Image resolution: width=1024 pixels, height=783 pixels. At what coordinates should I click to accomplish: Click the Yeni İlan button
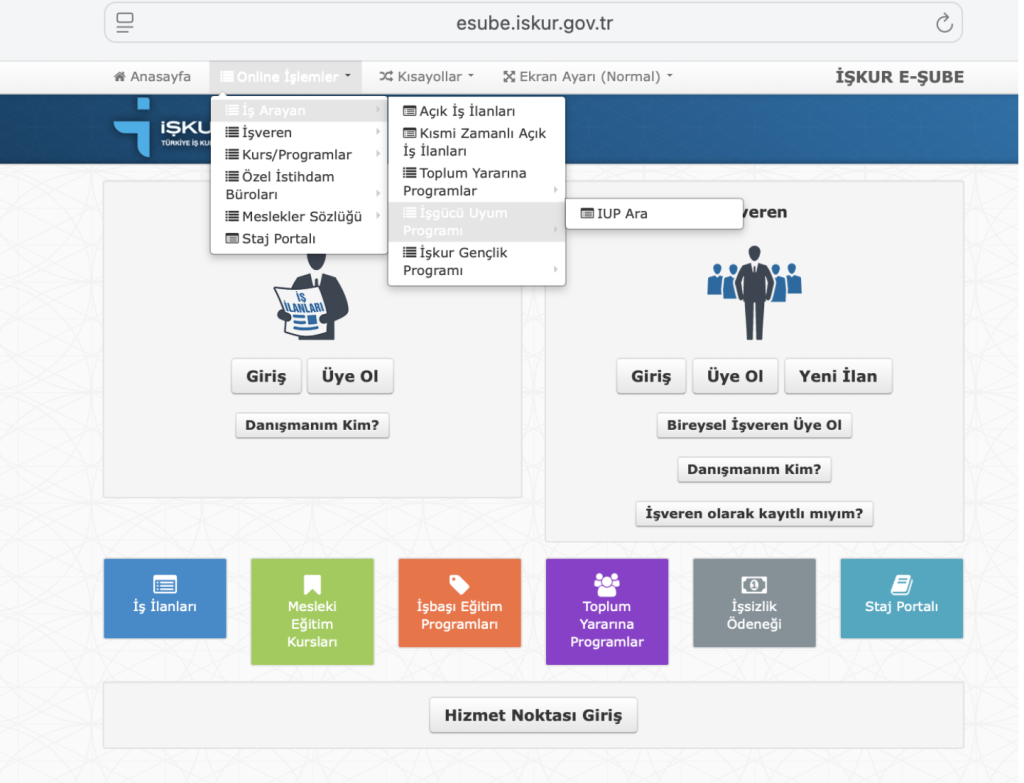click(x=839, y=376)
